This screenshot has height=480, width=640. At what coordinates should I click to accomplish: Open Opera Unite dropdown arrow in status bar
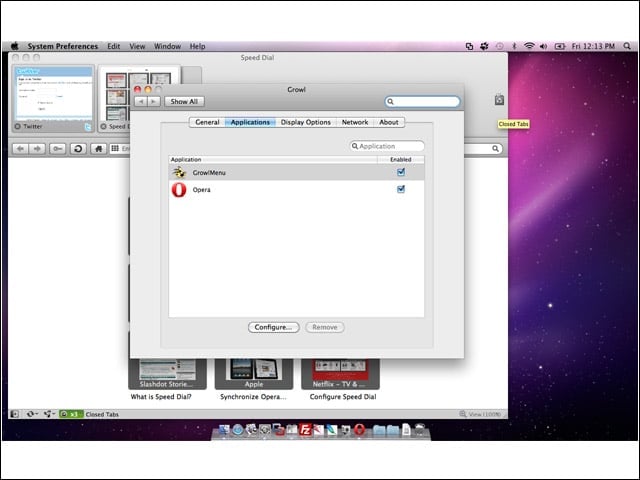[54, 414]
